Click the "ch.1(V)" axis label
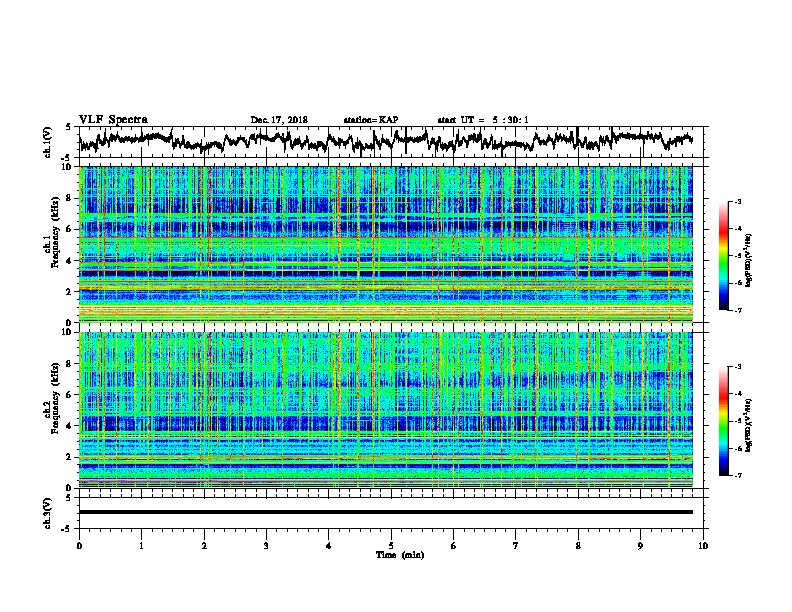The height and width of the screenshot is (612, 792). [x=48, y=142]
